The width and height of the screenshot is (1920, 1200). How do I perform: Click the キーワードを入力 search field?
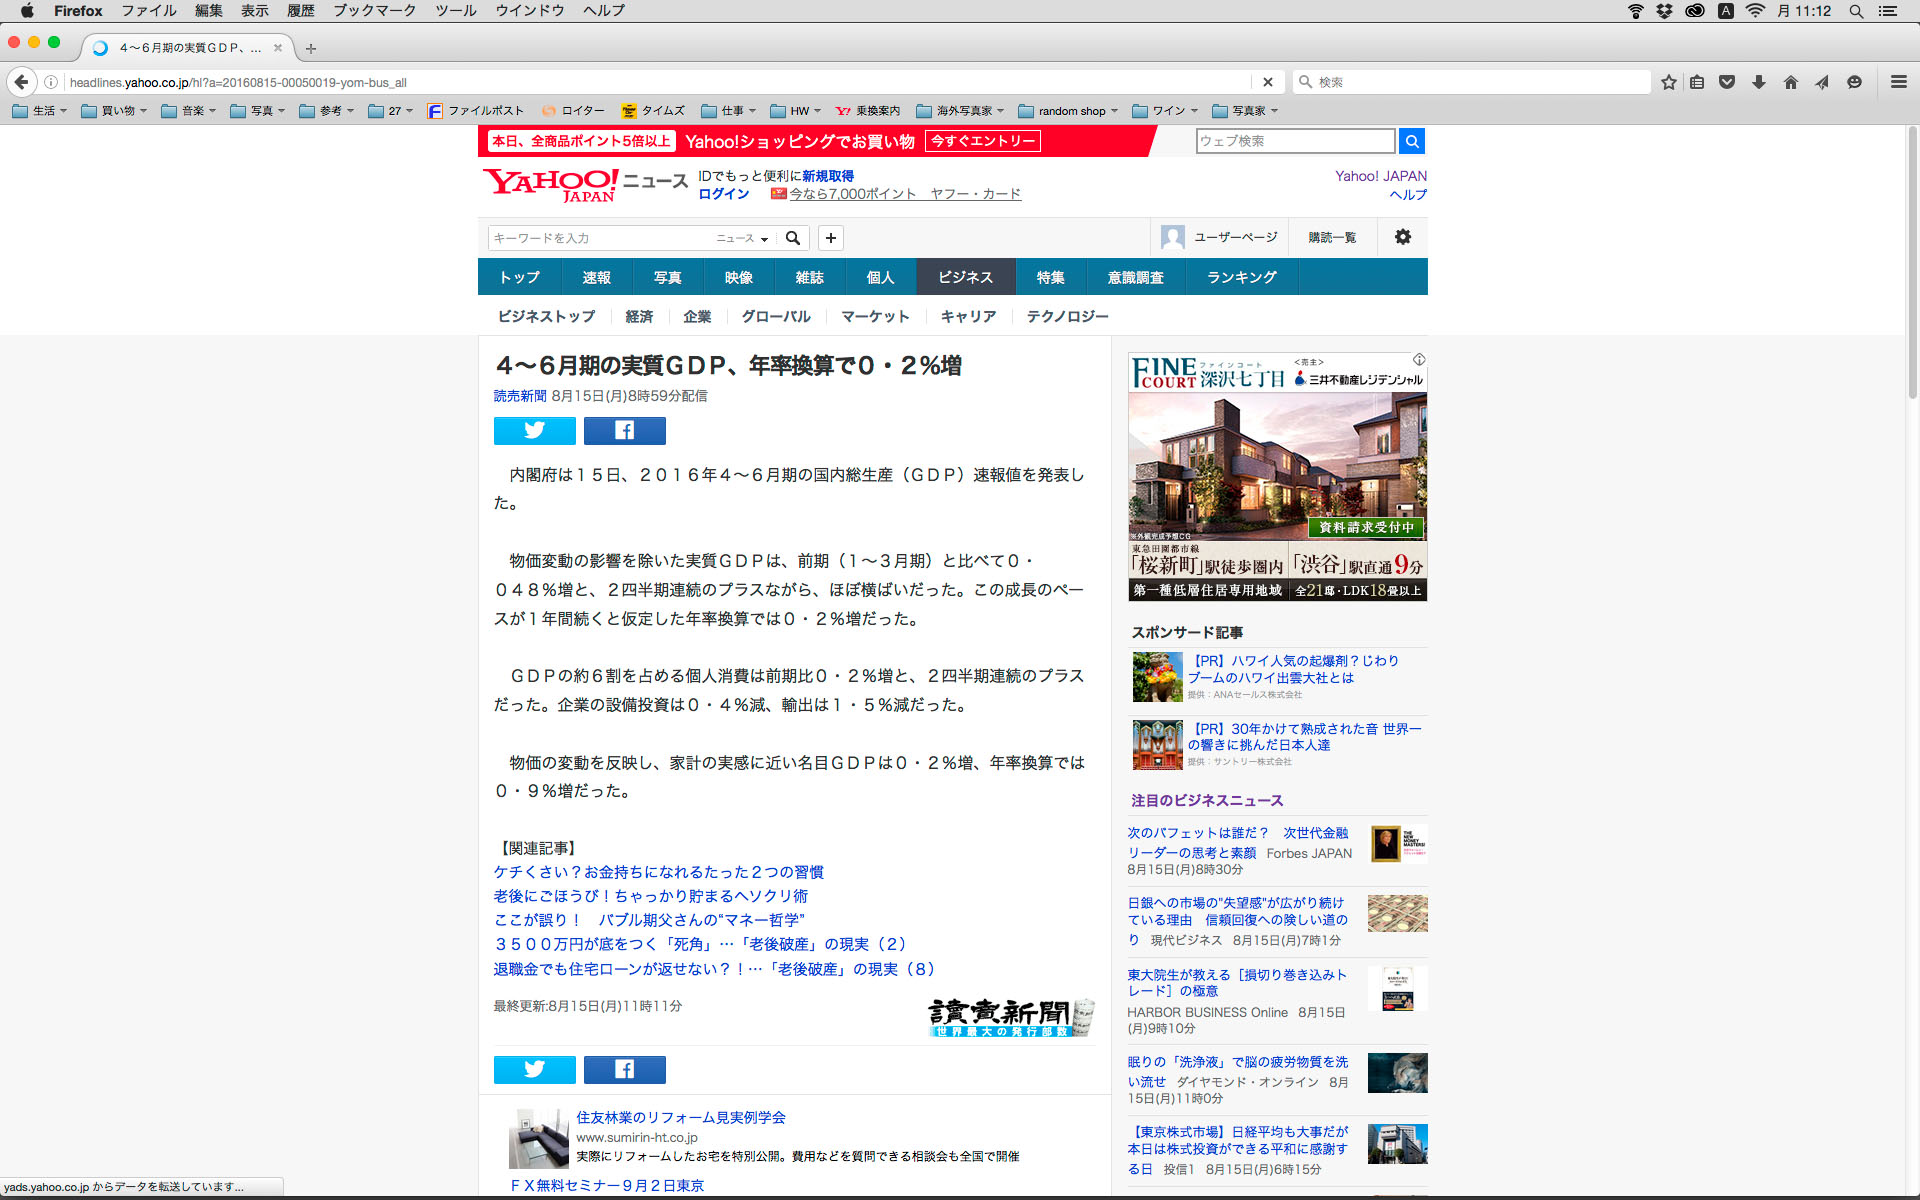coord(600,238)
